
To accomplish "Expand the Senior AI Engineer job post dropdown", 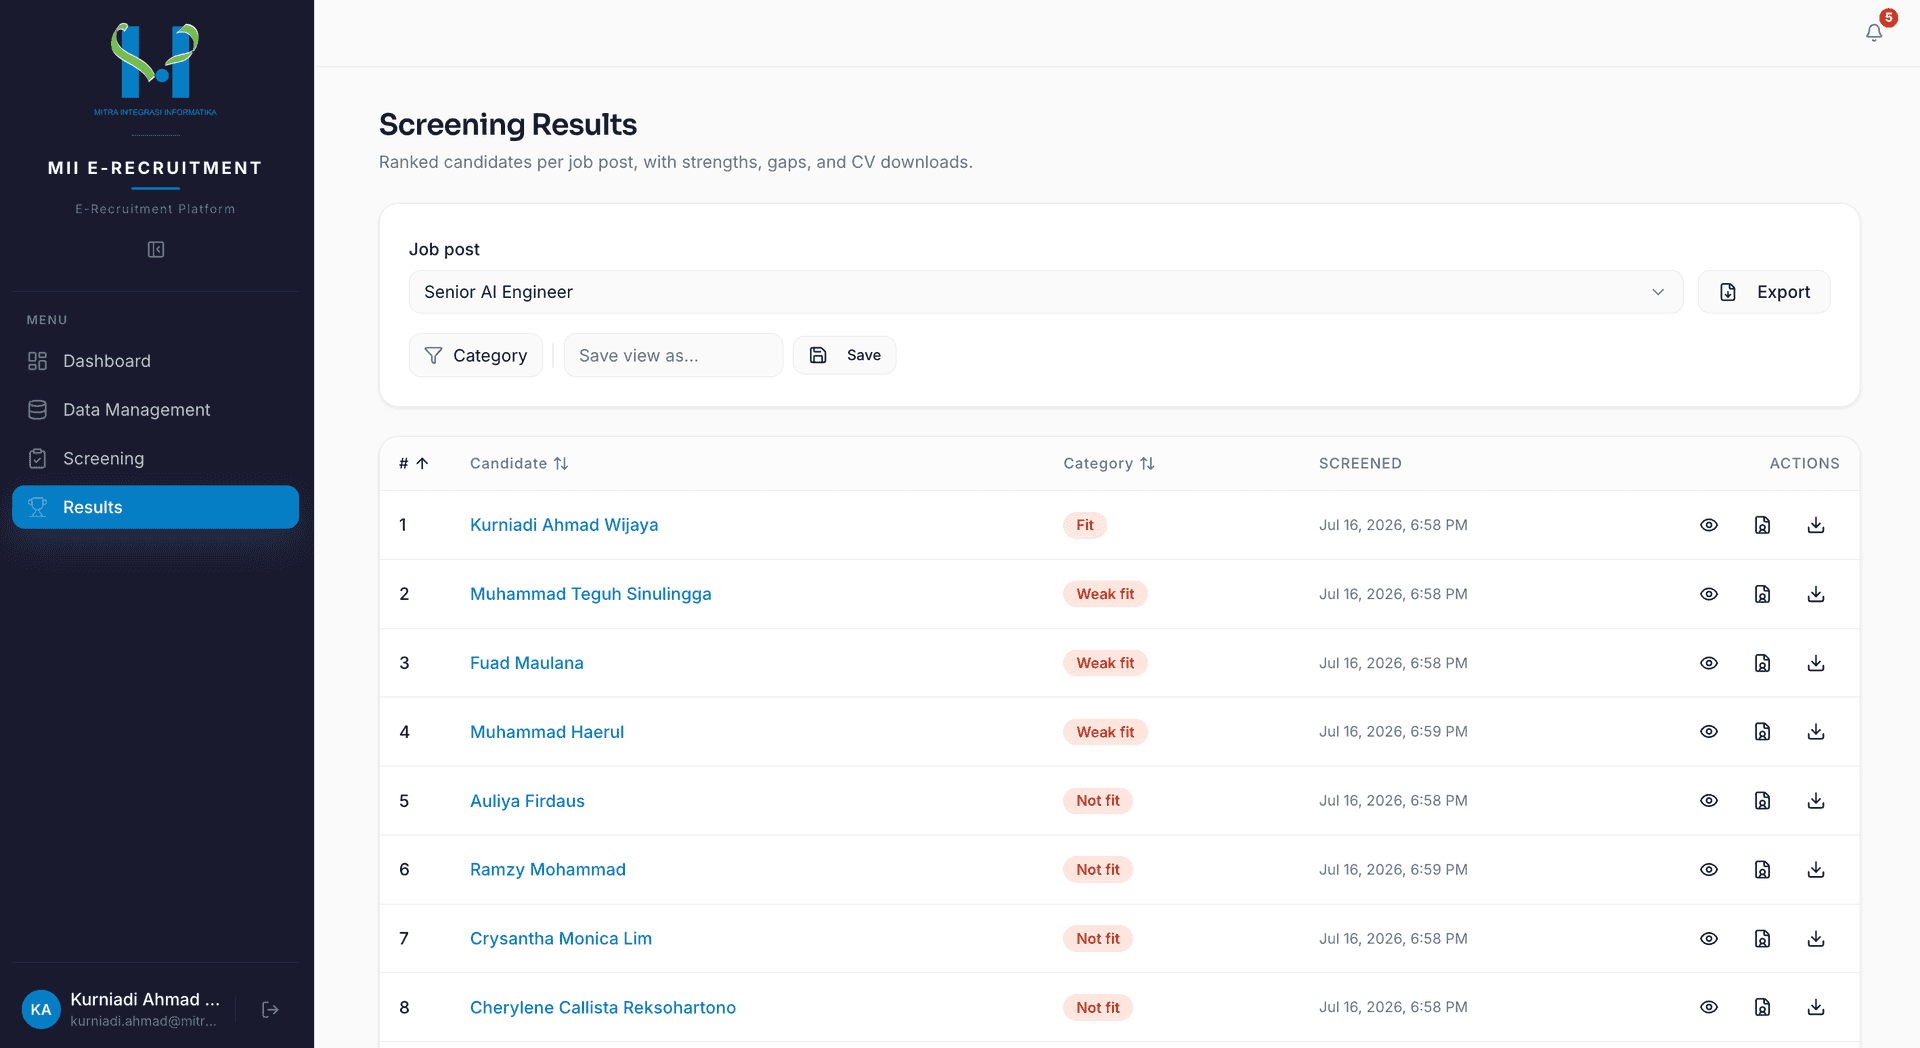I will coord(1046,292).
